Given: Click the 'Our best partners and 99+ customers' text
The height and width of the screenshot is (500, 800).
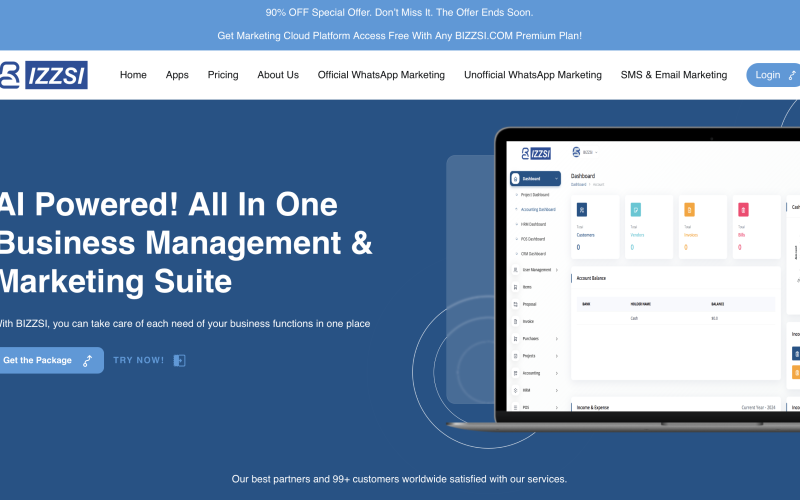Looking at the screenshot, I should click(x=399, y=479).
